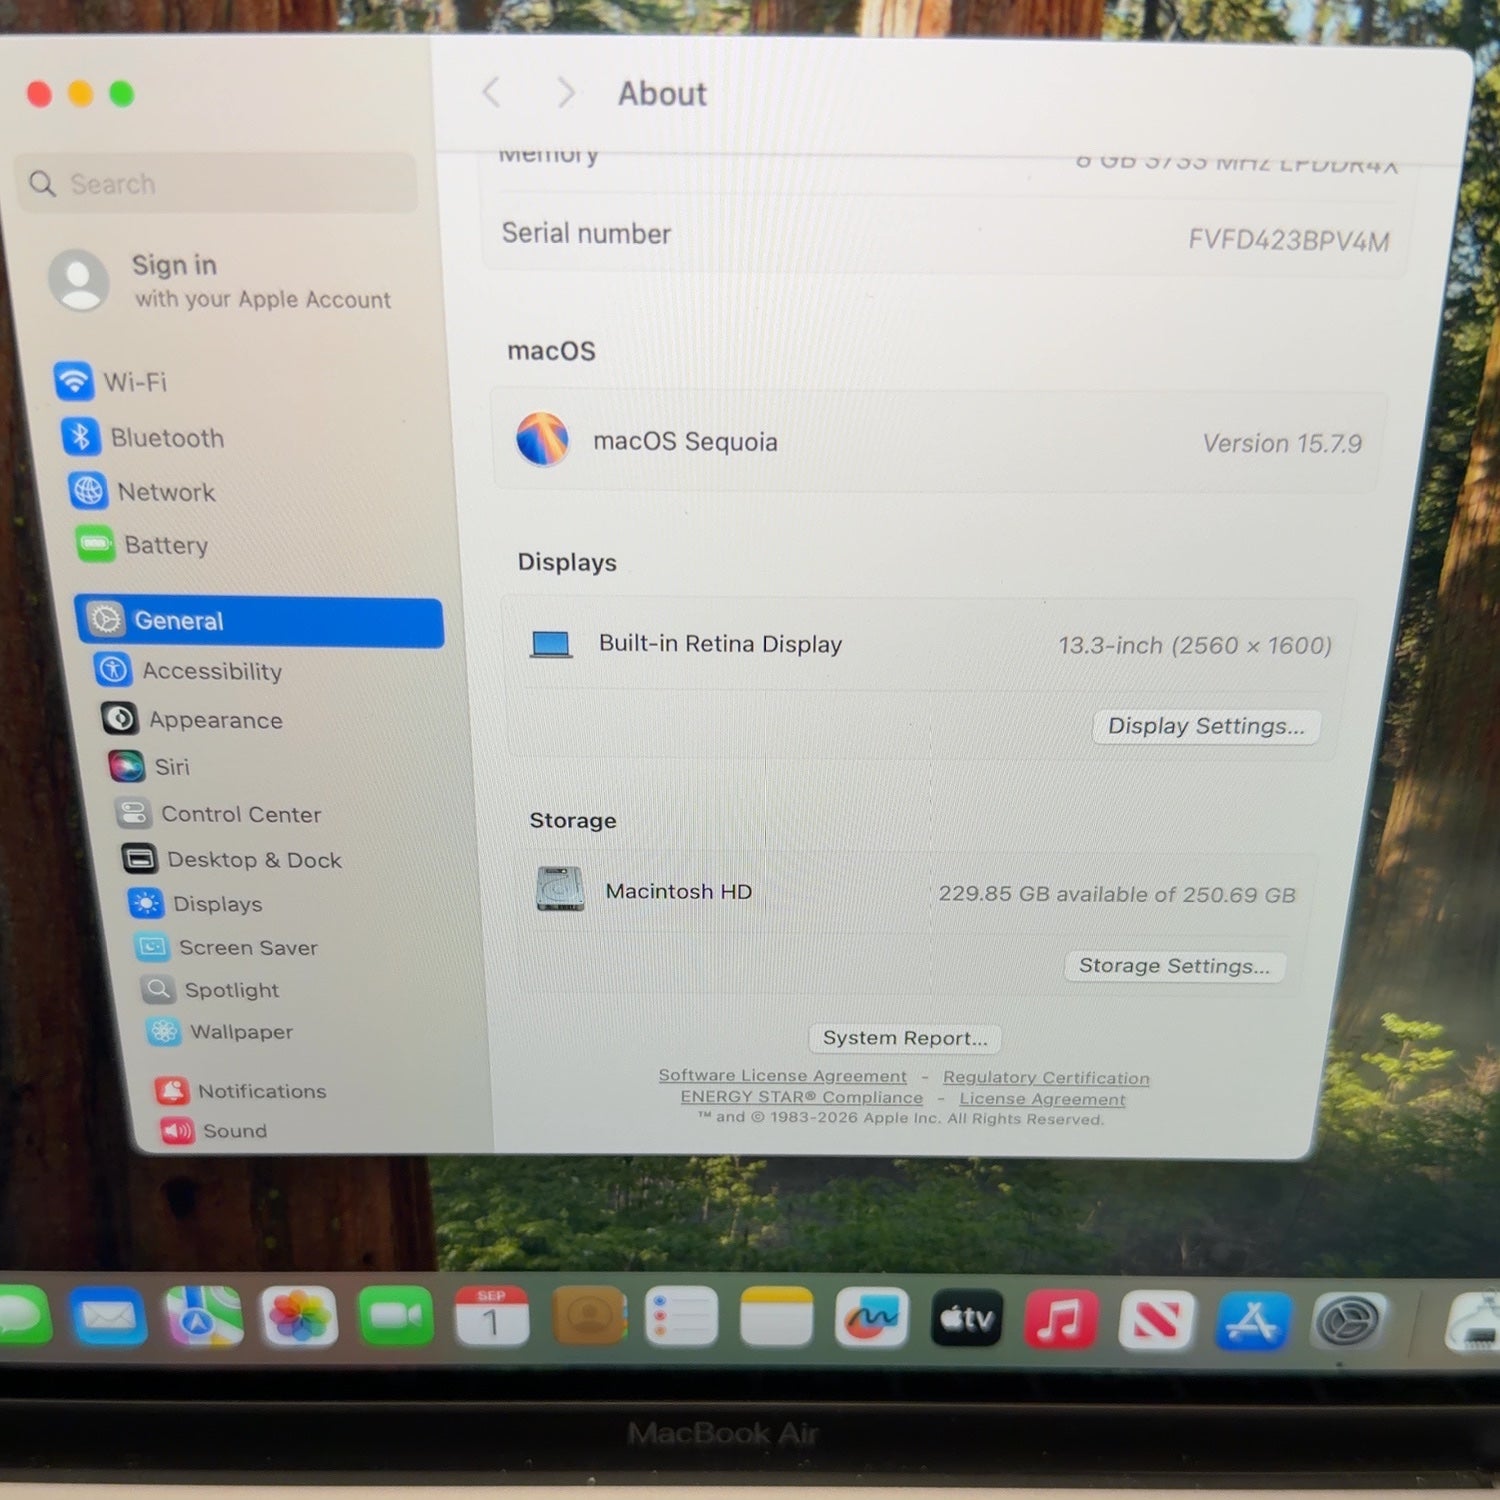Screen dimensions: 1500x1500
Task: Open the Bluetooth settings icon
Action: point(81,437)
